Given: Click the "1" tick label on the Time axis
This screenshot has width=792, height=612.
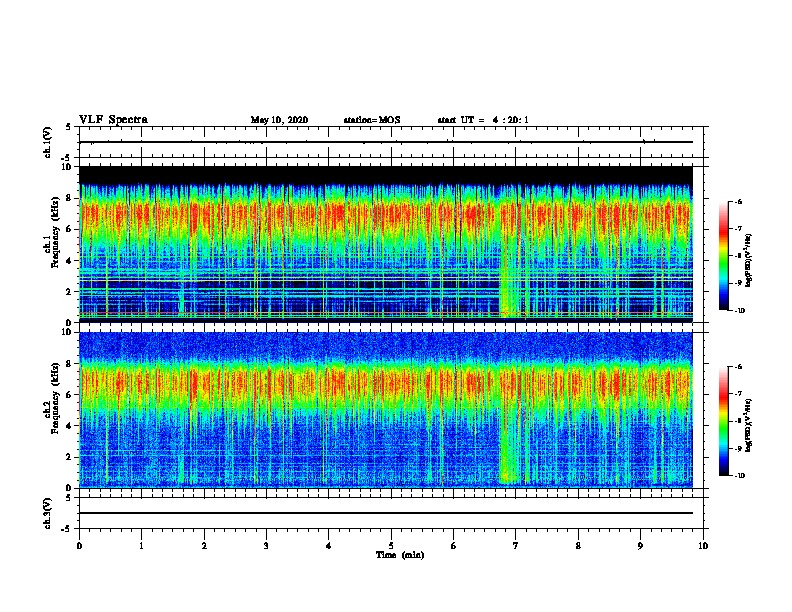Looking at the screenshot, I should point(141,546).
